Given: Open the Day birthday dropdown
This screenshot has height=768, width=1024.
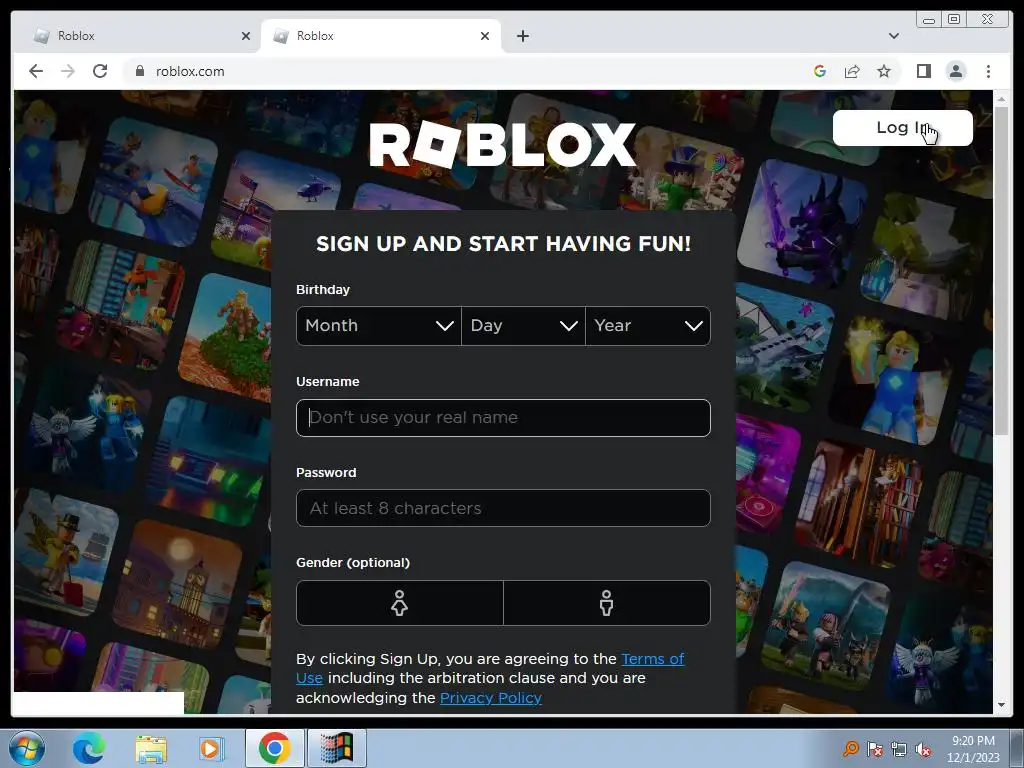Looking at the screenshot, I should [x=523, y=326].
